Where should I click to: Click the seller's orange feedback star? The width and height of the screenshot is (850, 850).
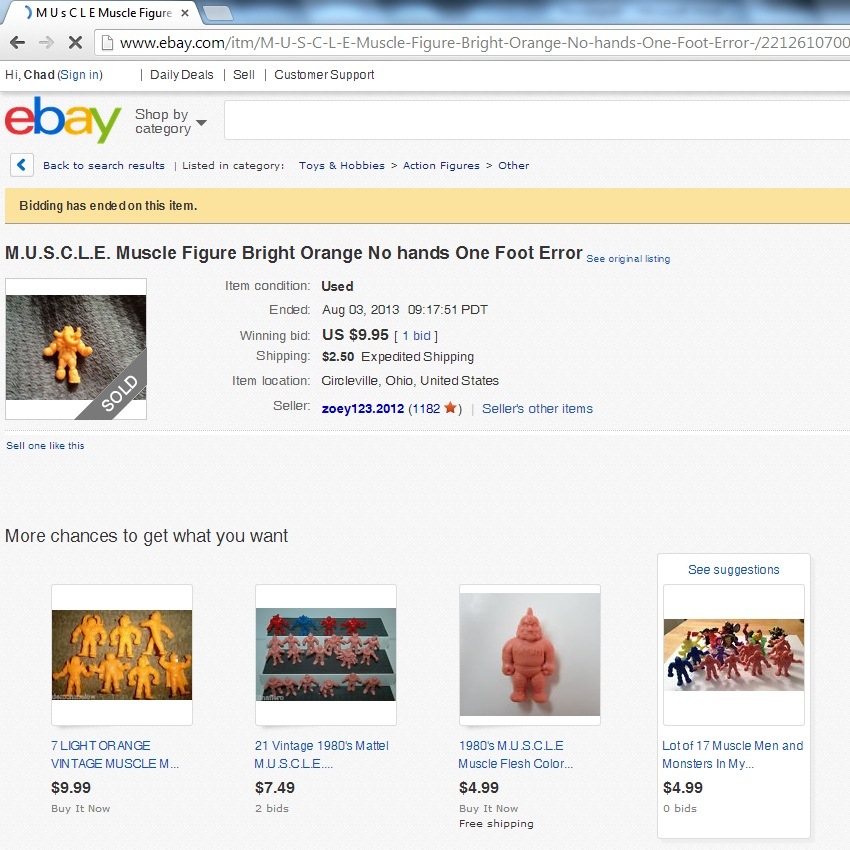point(450,408)
